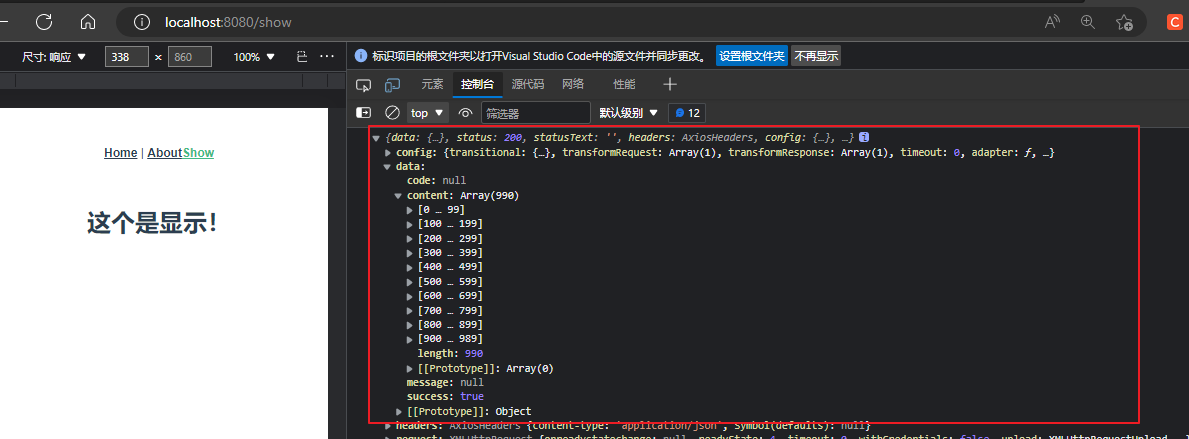Expand the [100 … 199] range
1189x439 pixels.
[x=410, y=224]
